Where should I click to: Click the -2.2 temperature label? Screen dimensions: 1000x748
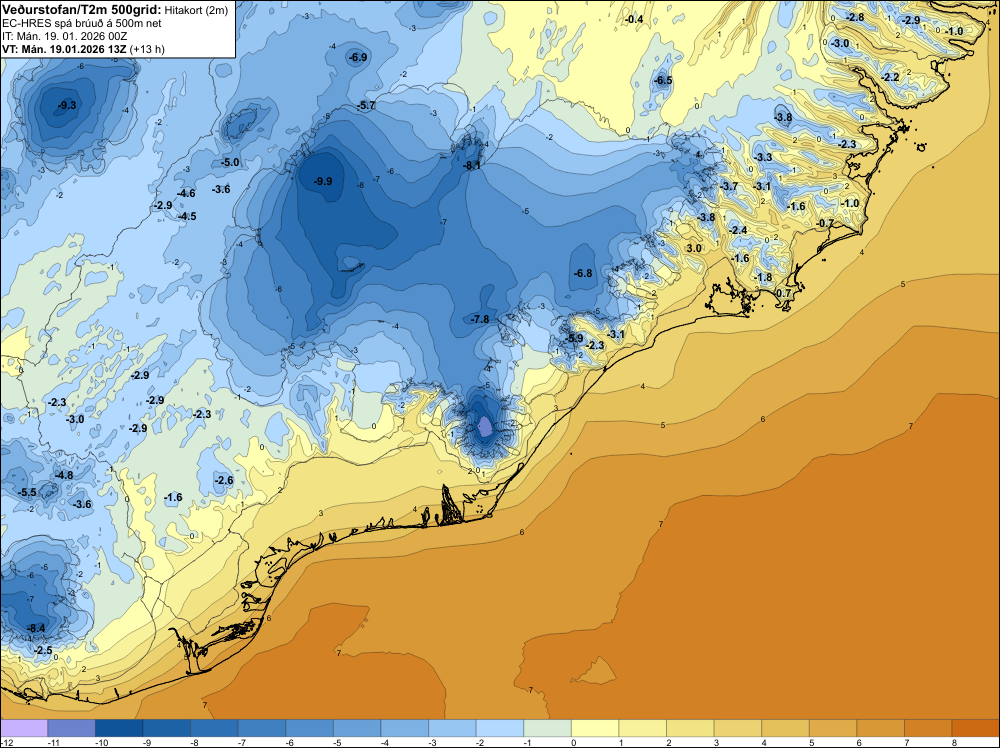point(890,77)
